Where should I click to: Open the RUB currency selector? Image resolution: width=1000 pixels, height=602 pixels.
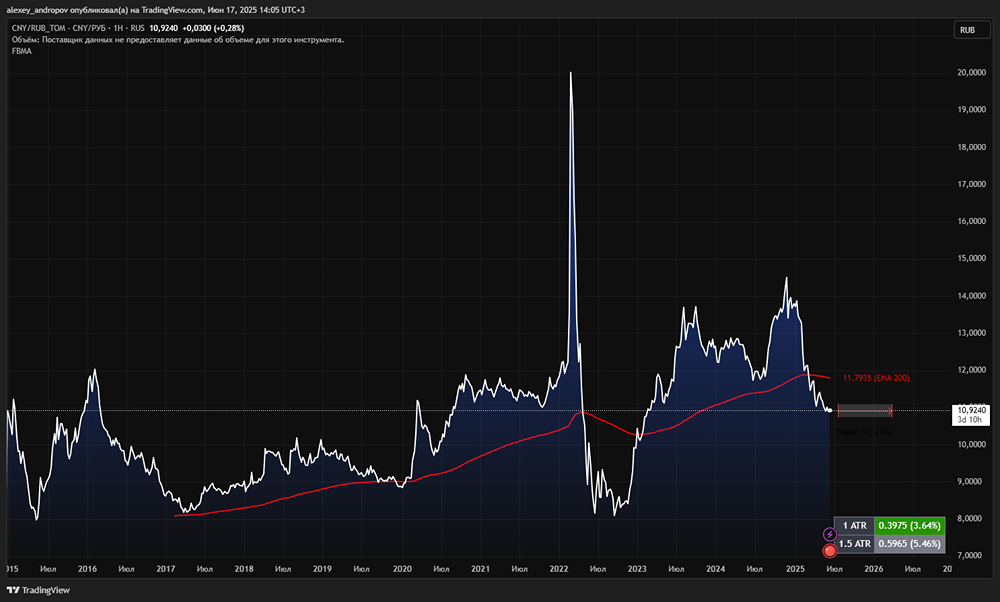click(971, 30)
